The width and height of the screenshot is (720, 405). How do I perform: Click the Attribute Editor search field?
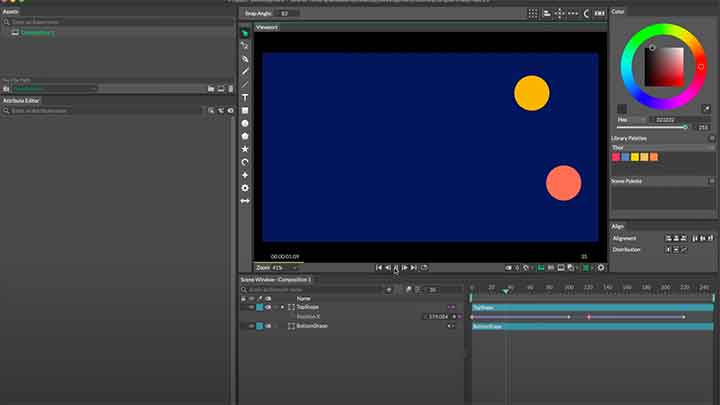pyautogui.click(x=102, y=111)
